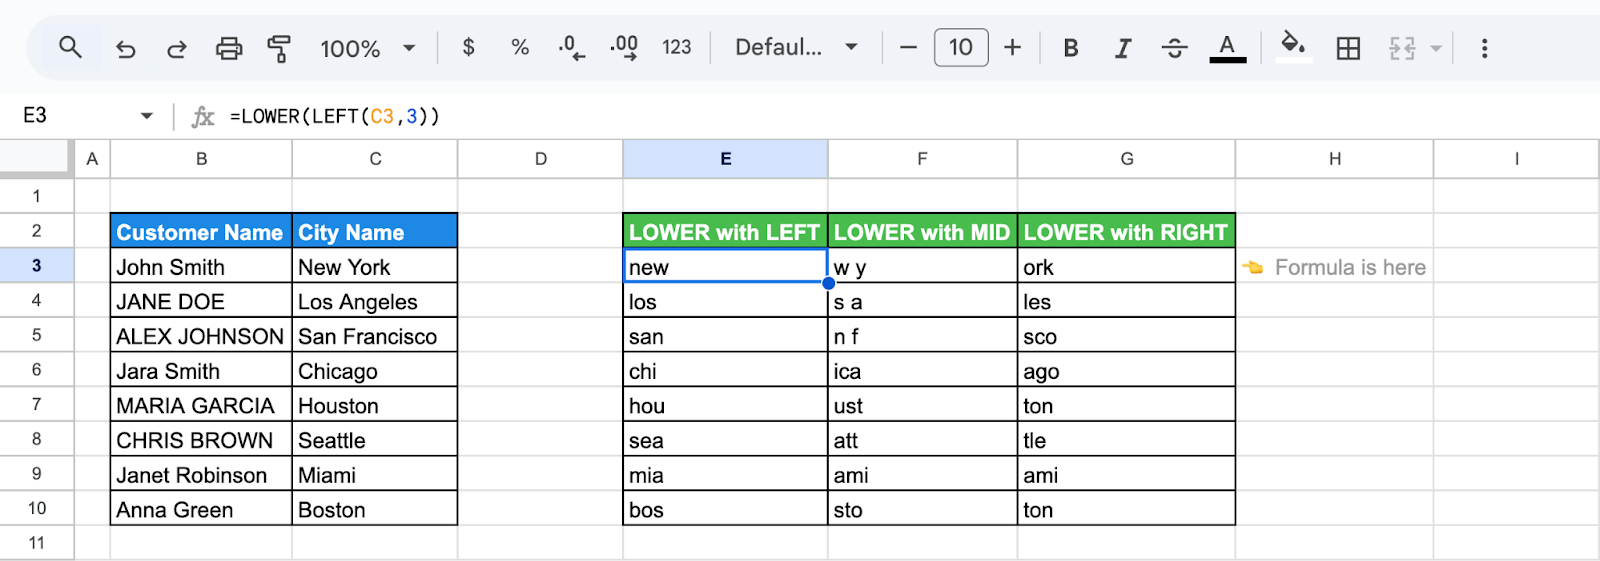1600x561 pixels.
Task: Select cell containing 'ago'
Action: tap(1126, 370)
